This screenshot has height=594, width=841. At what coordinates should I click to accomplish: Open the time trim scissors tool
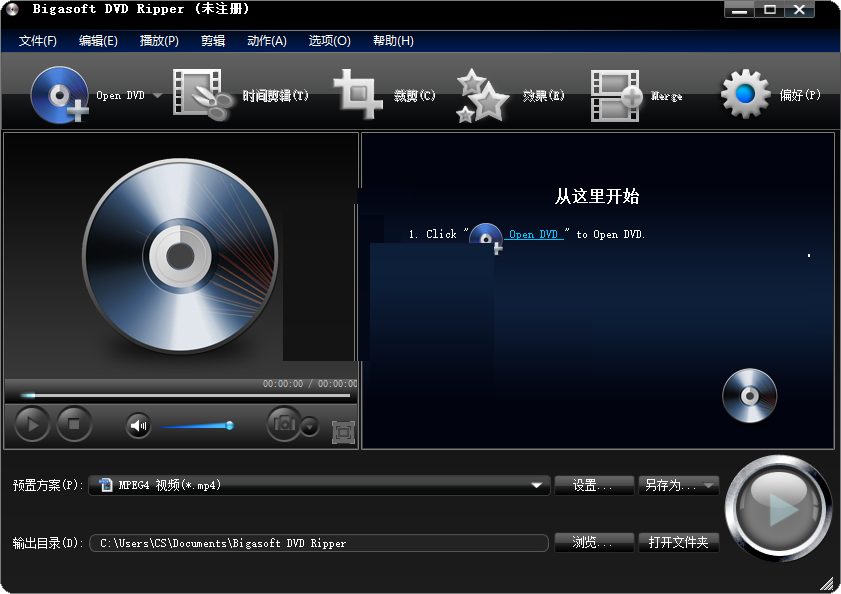pyautogui.click(x=202, y=95)
